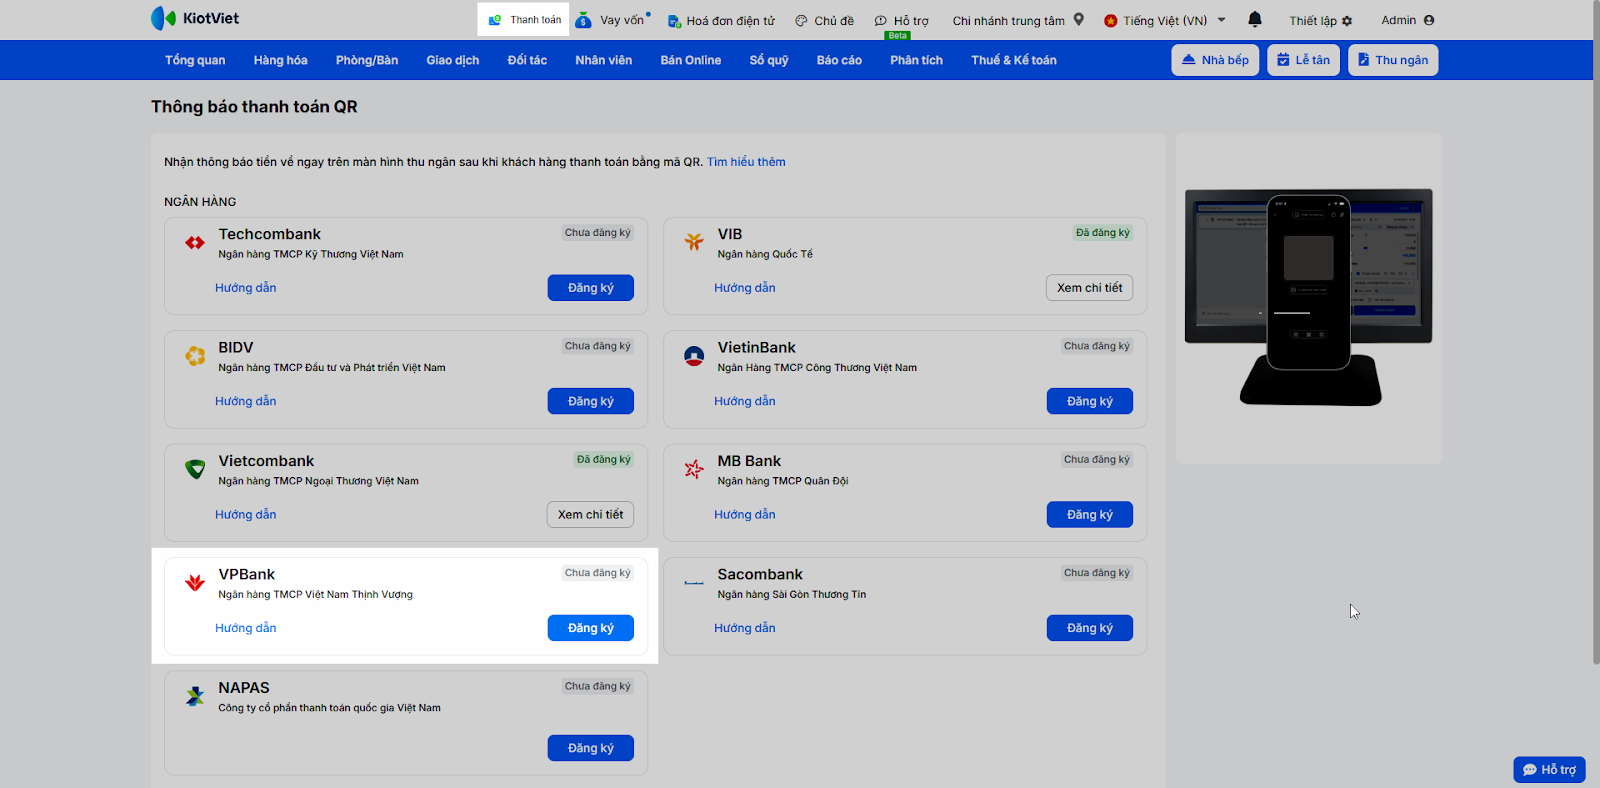Click the Sacombank logo icon
Screen dimensions: 1600x788
click(694, 582)
